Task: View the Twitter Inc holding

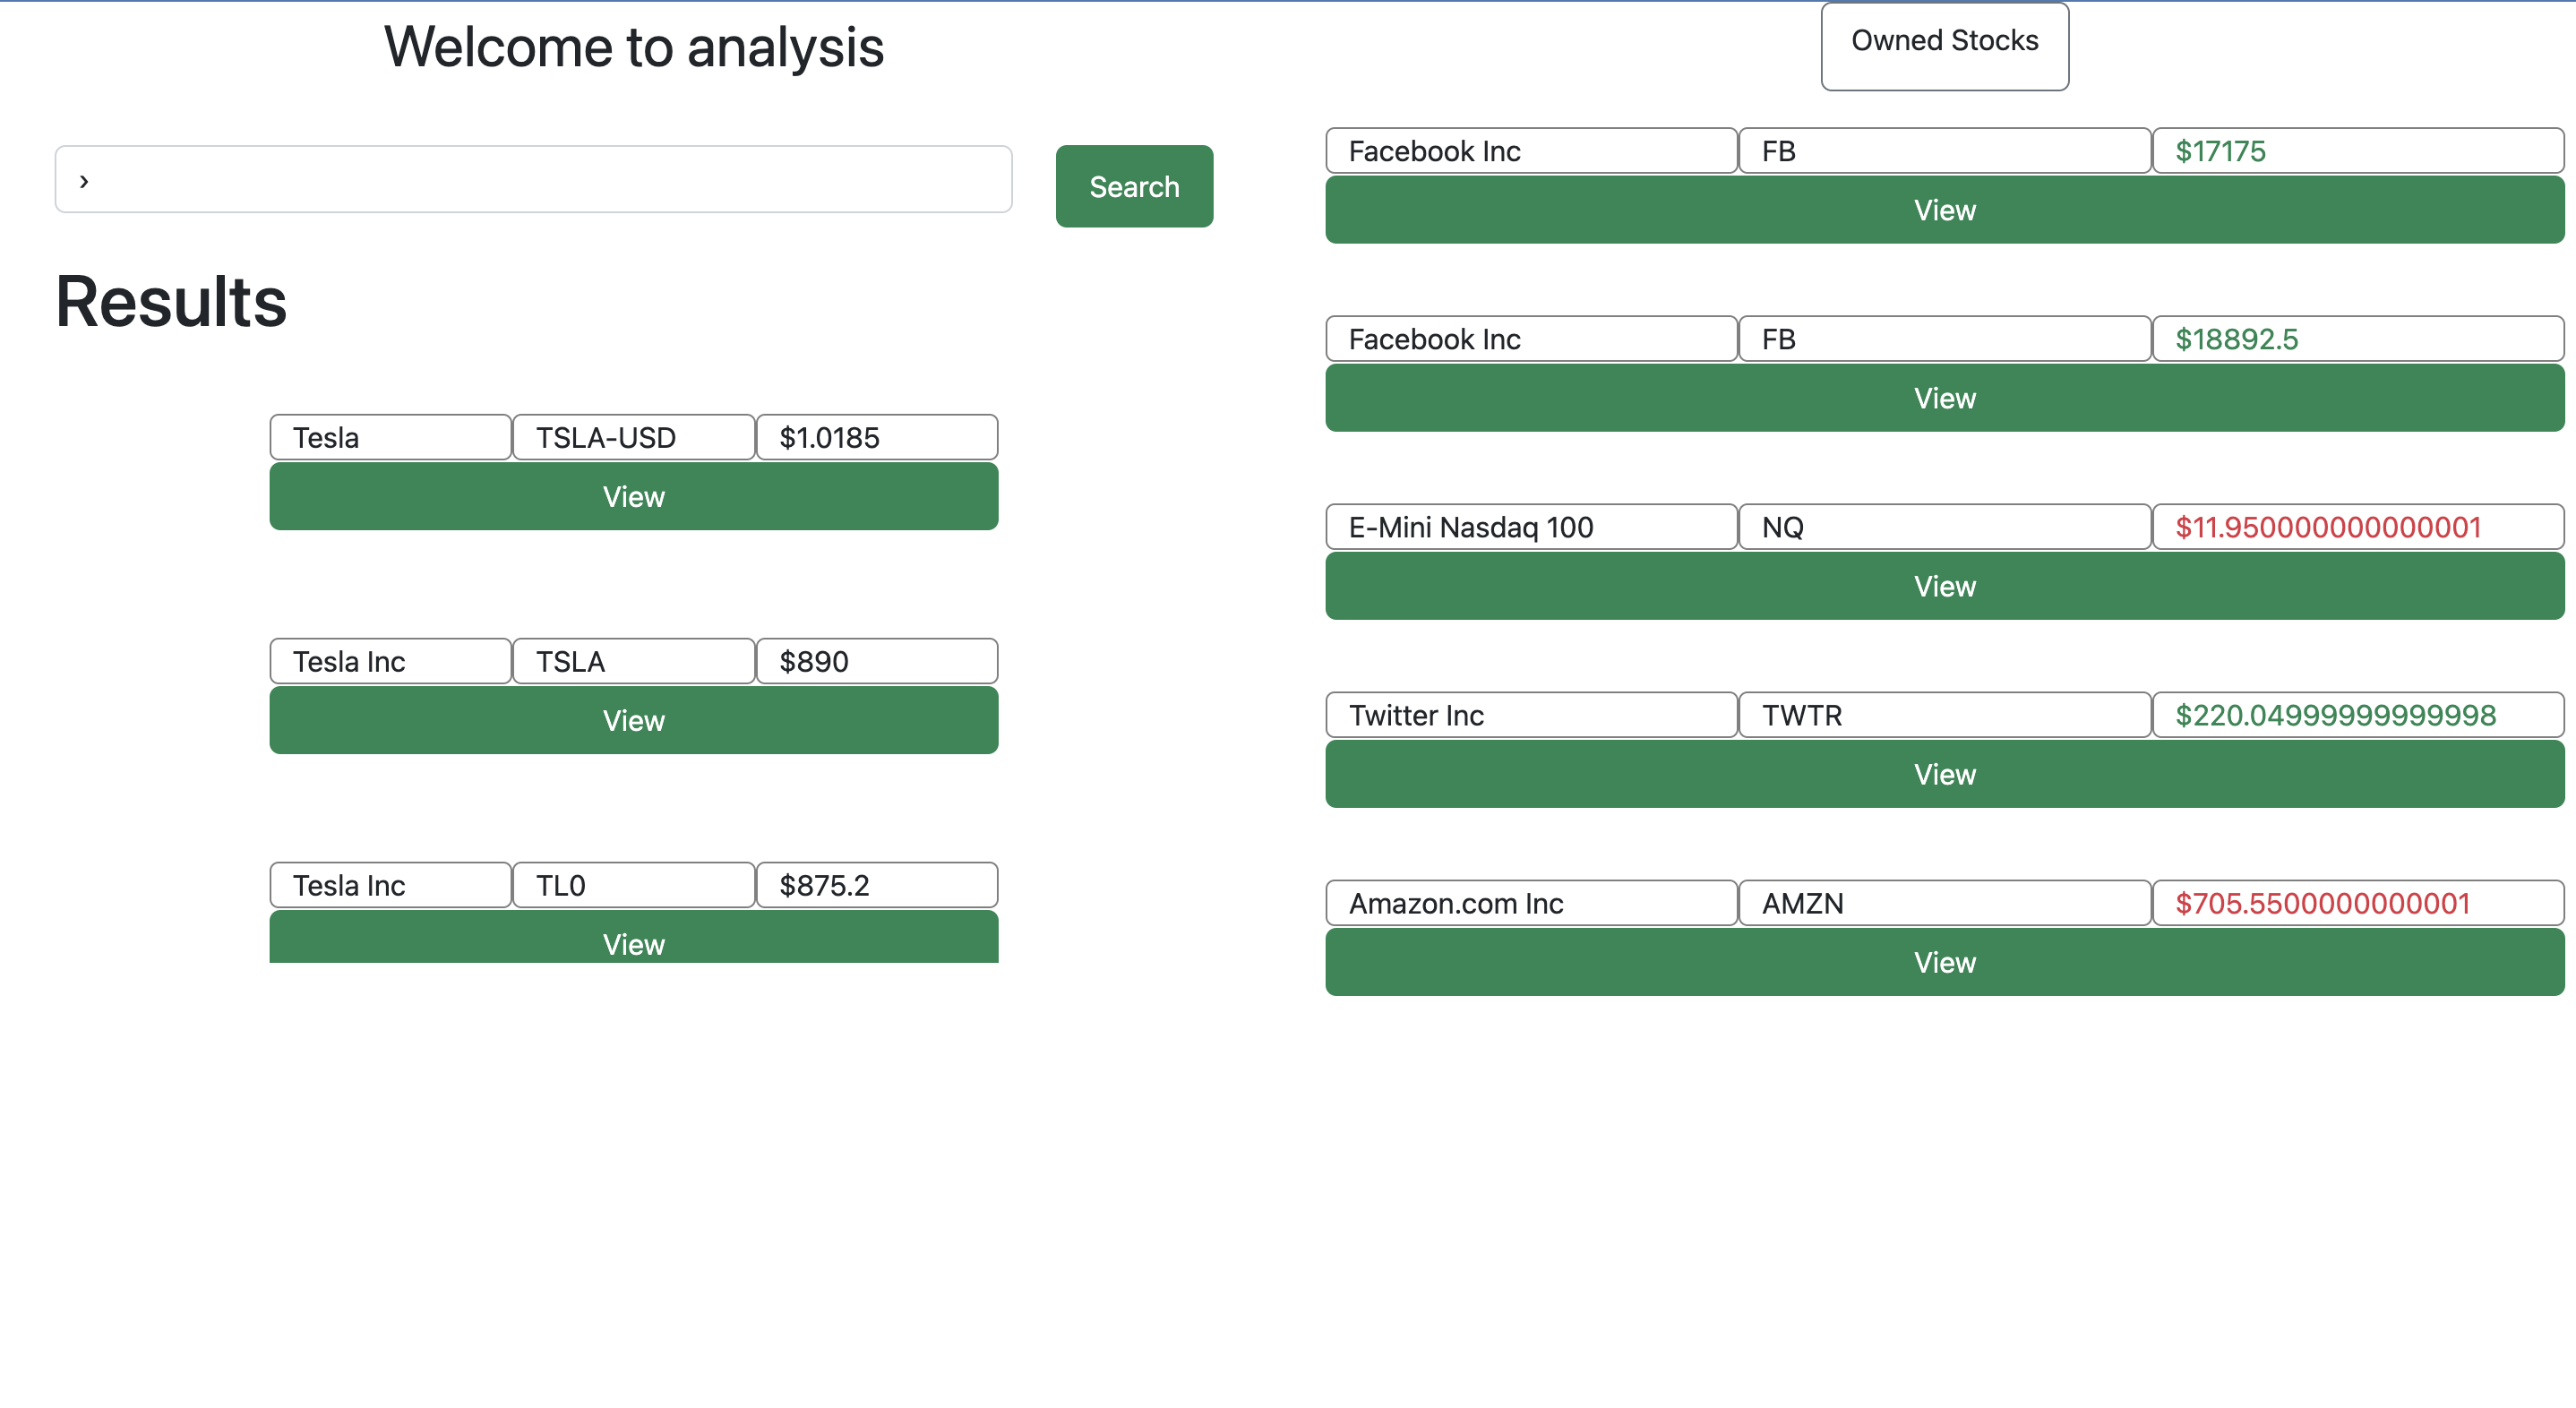Action: (x=1944, y=774)
